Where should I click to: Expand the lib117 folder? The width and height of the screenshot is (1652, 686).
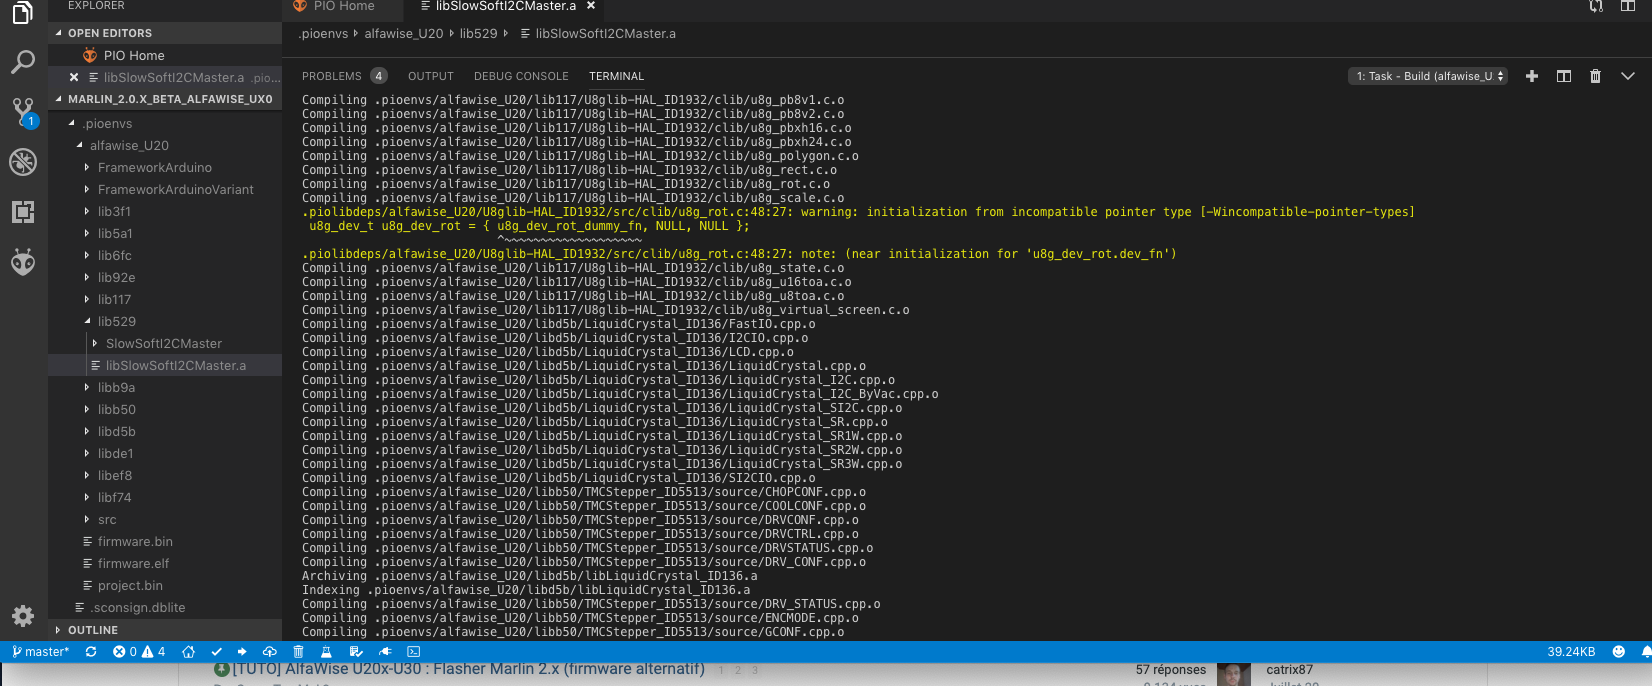[165, 299]
